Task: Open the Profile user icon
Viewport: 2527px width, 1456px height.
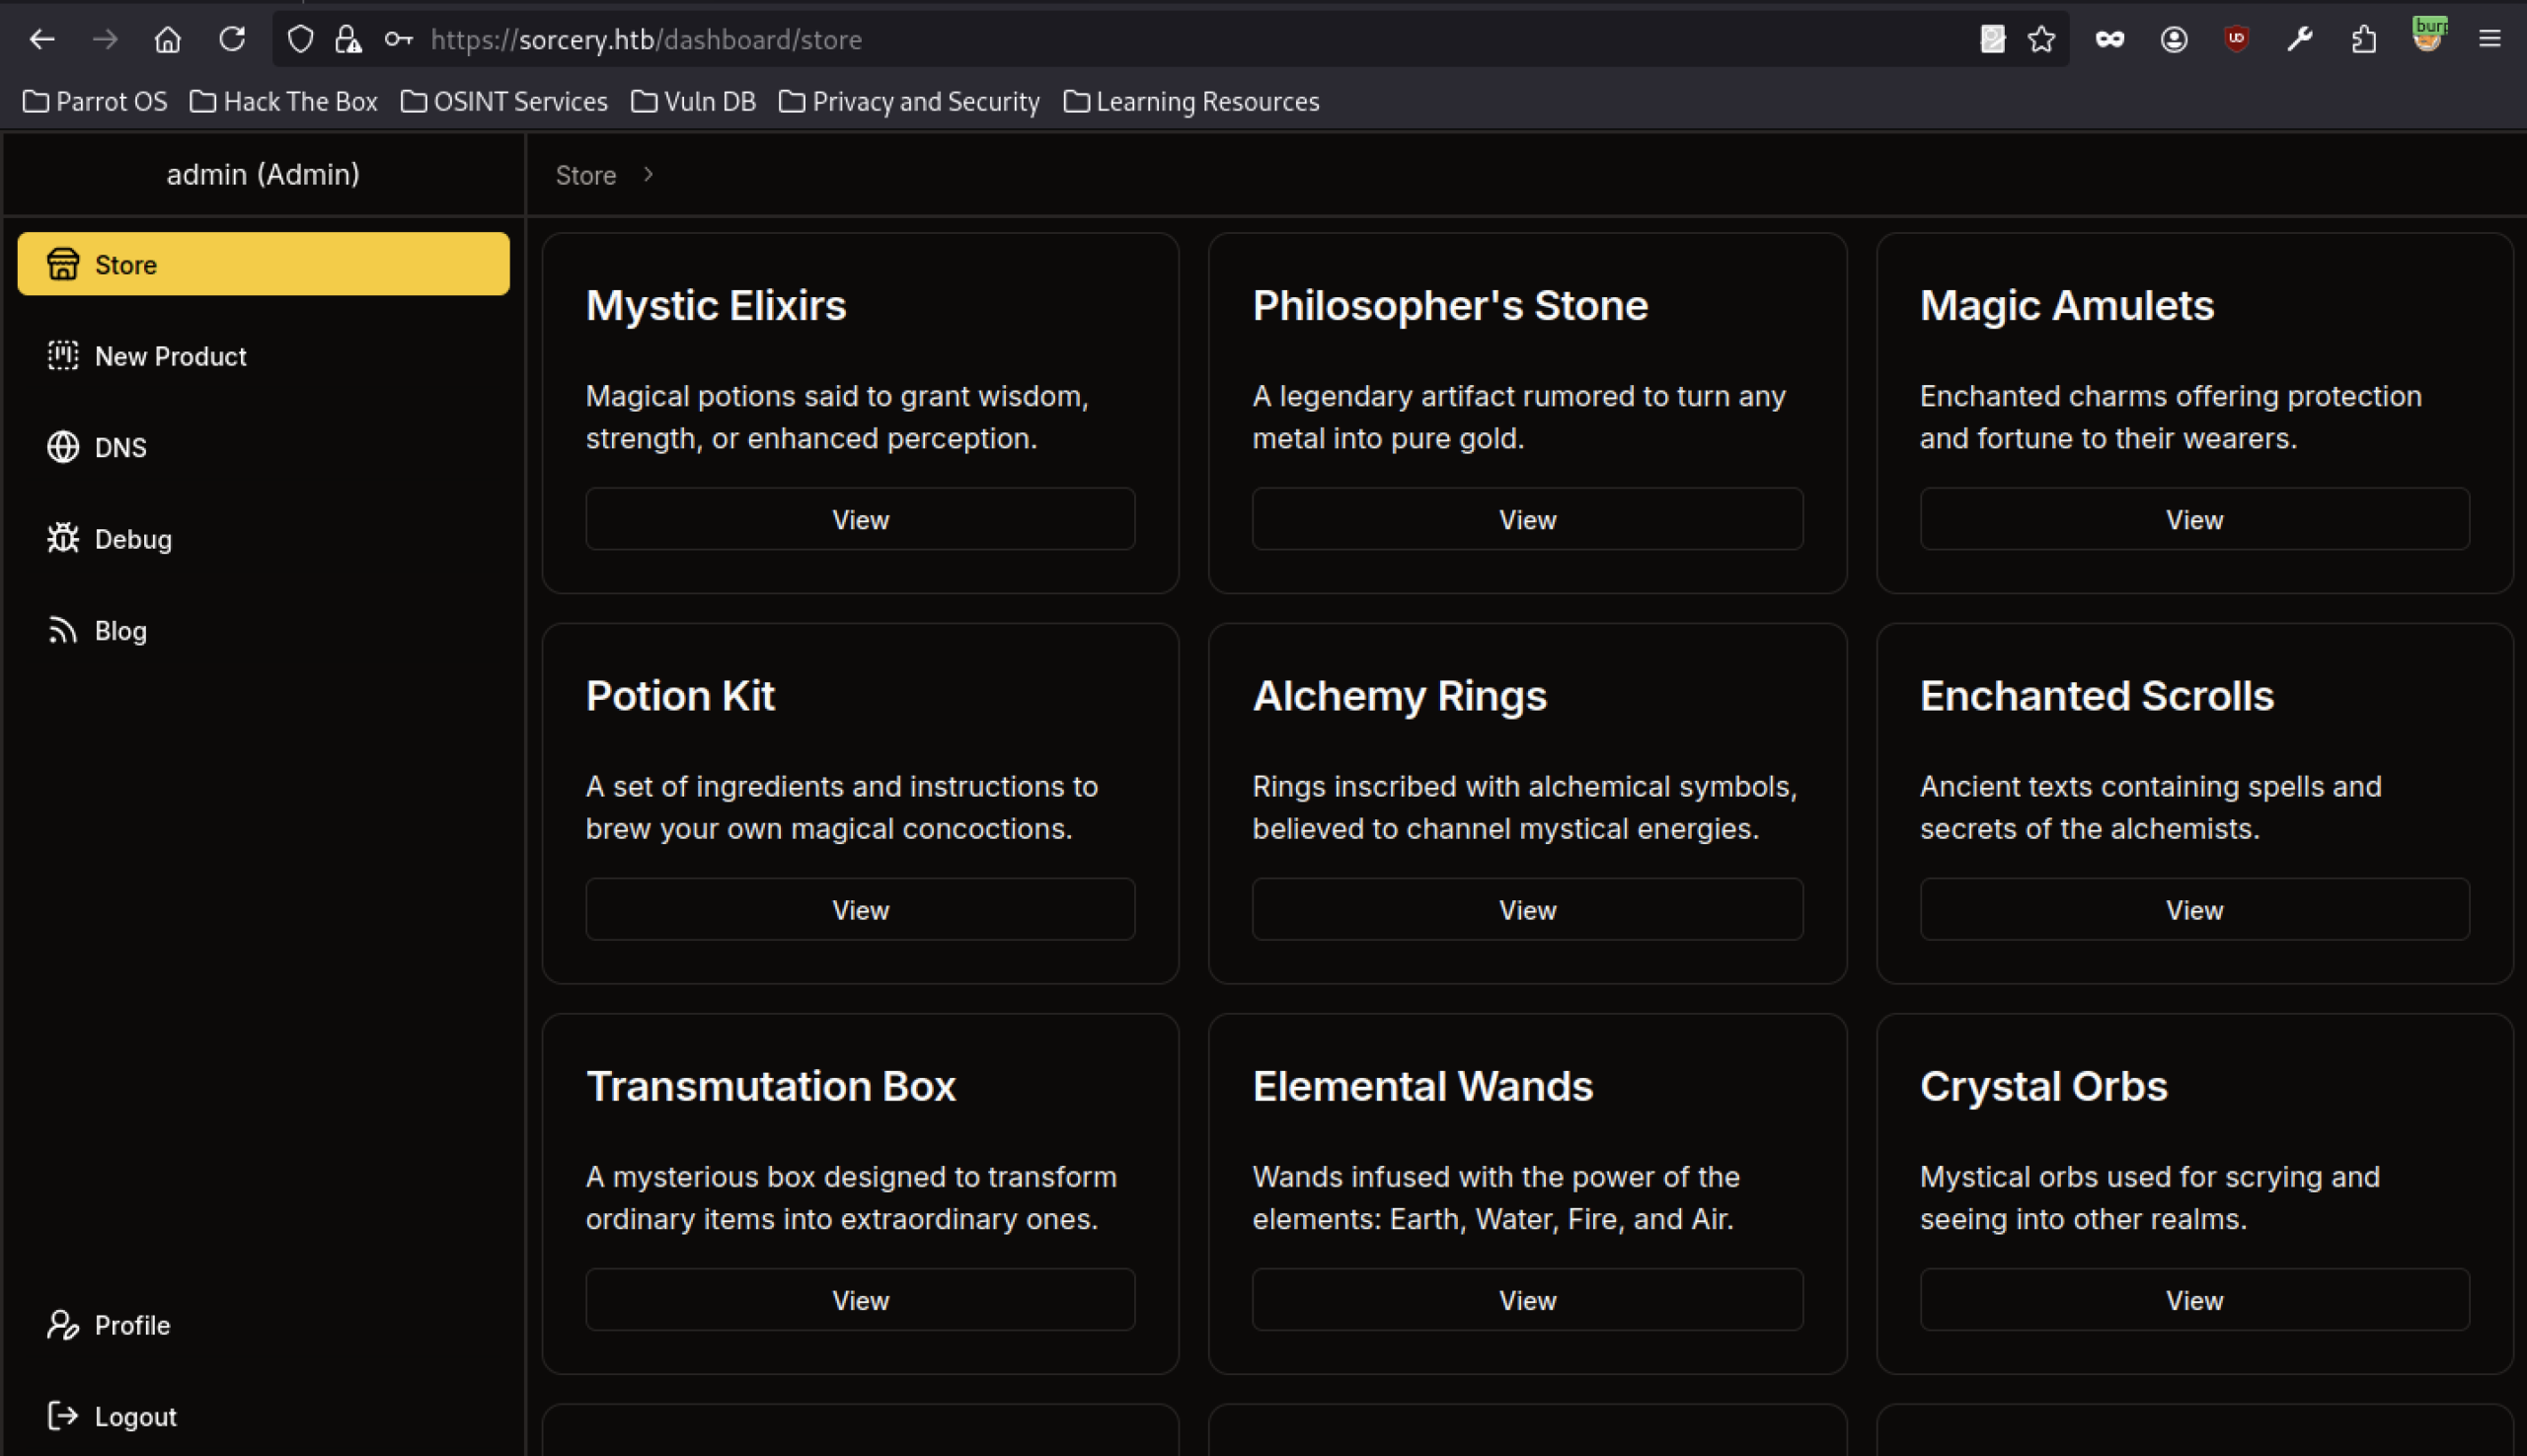Action: click(62, 1324)
